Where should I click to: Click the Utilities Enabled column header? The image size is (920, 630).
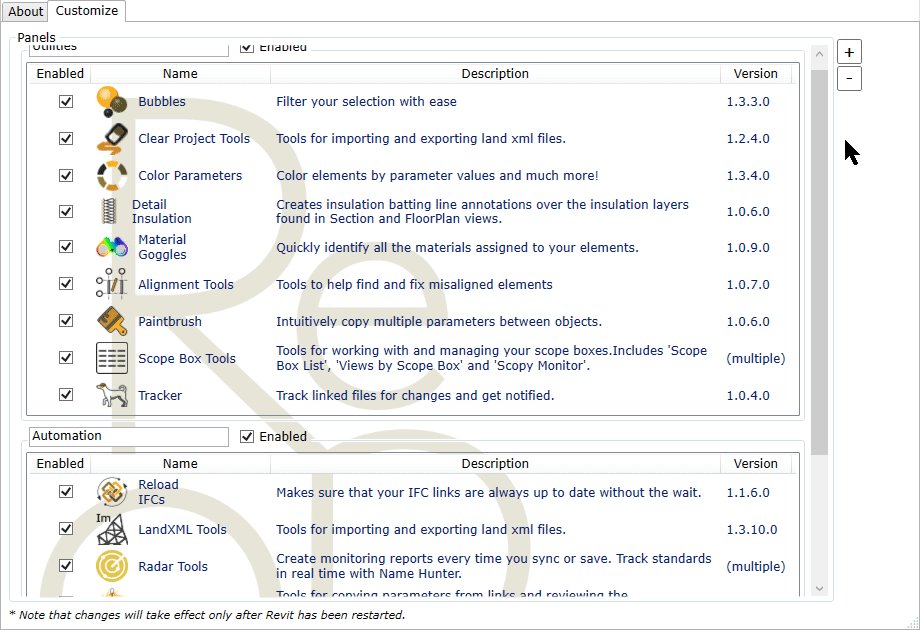pyautogui.click(x=60, y=73)
